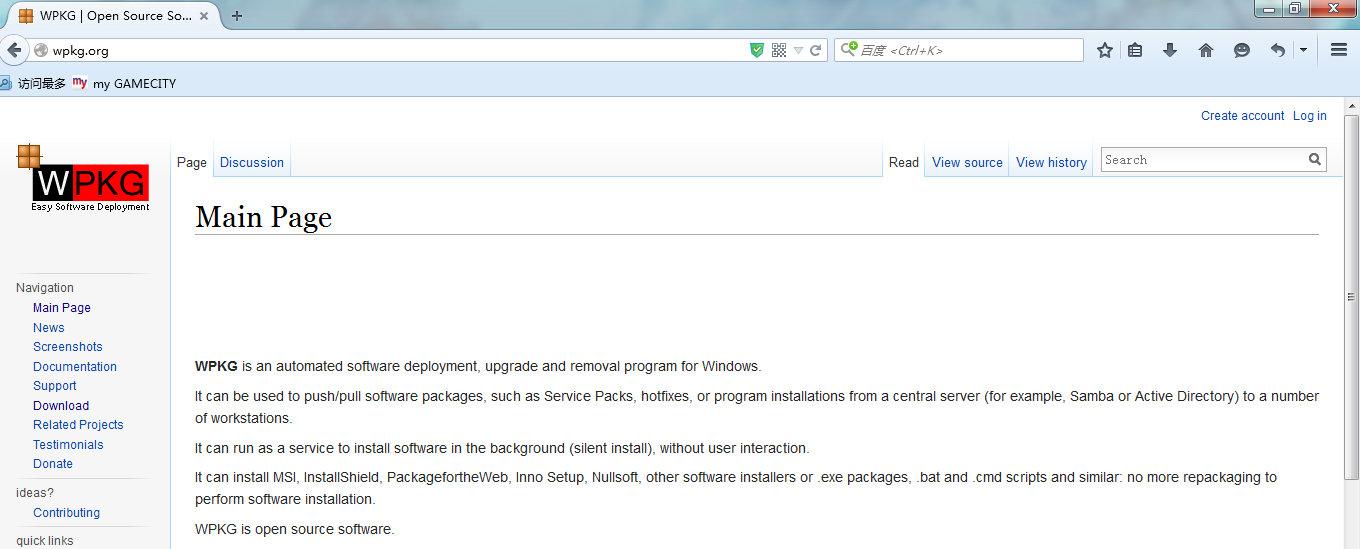Screen dimensions: 1360x549
Task: Click the undo curved arrow toolbar icon
Action: click(1277, 50)
